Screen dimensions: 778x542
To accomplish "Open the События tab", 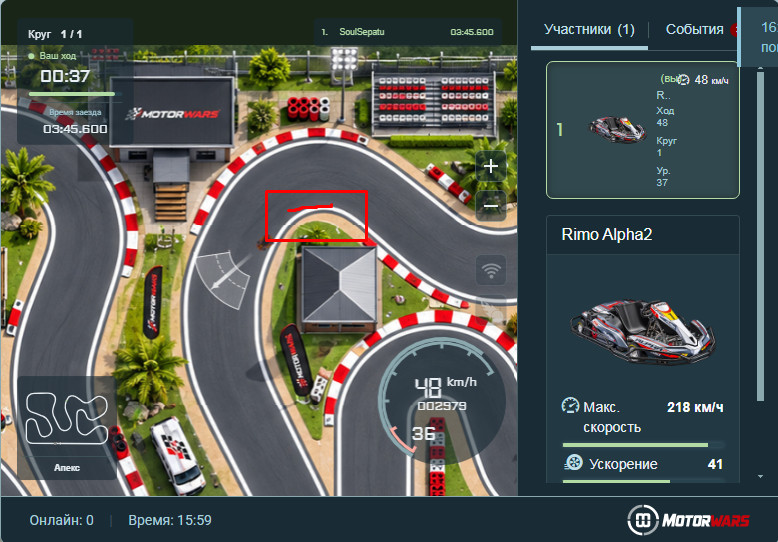I will pos(694,30).
